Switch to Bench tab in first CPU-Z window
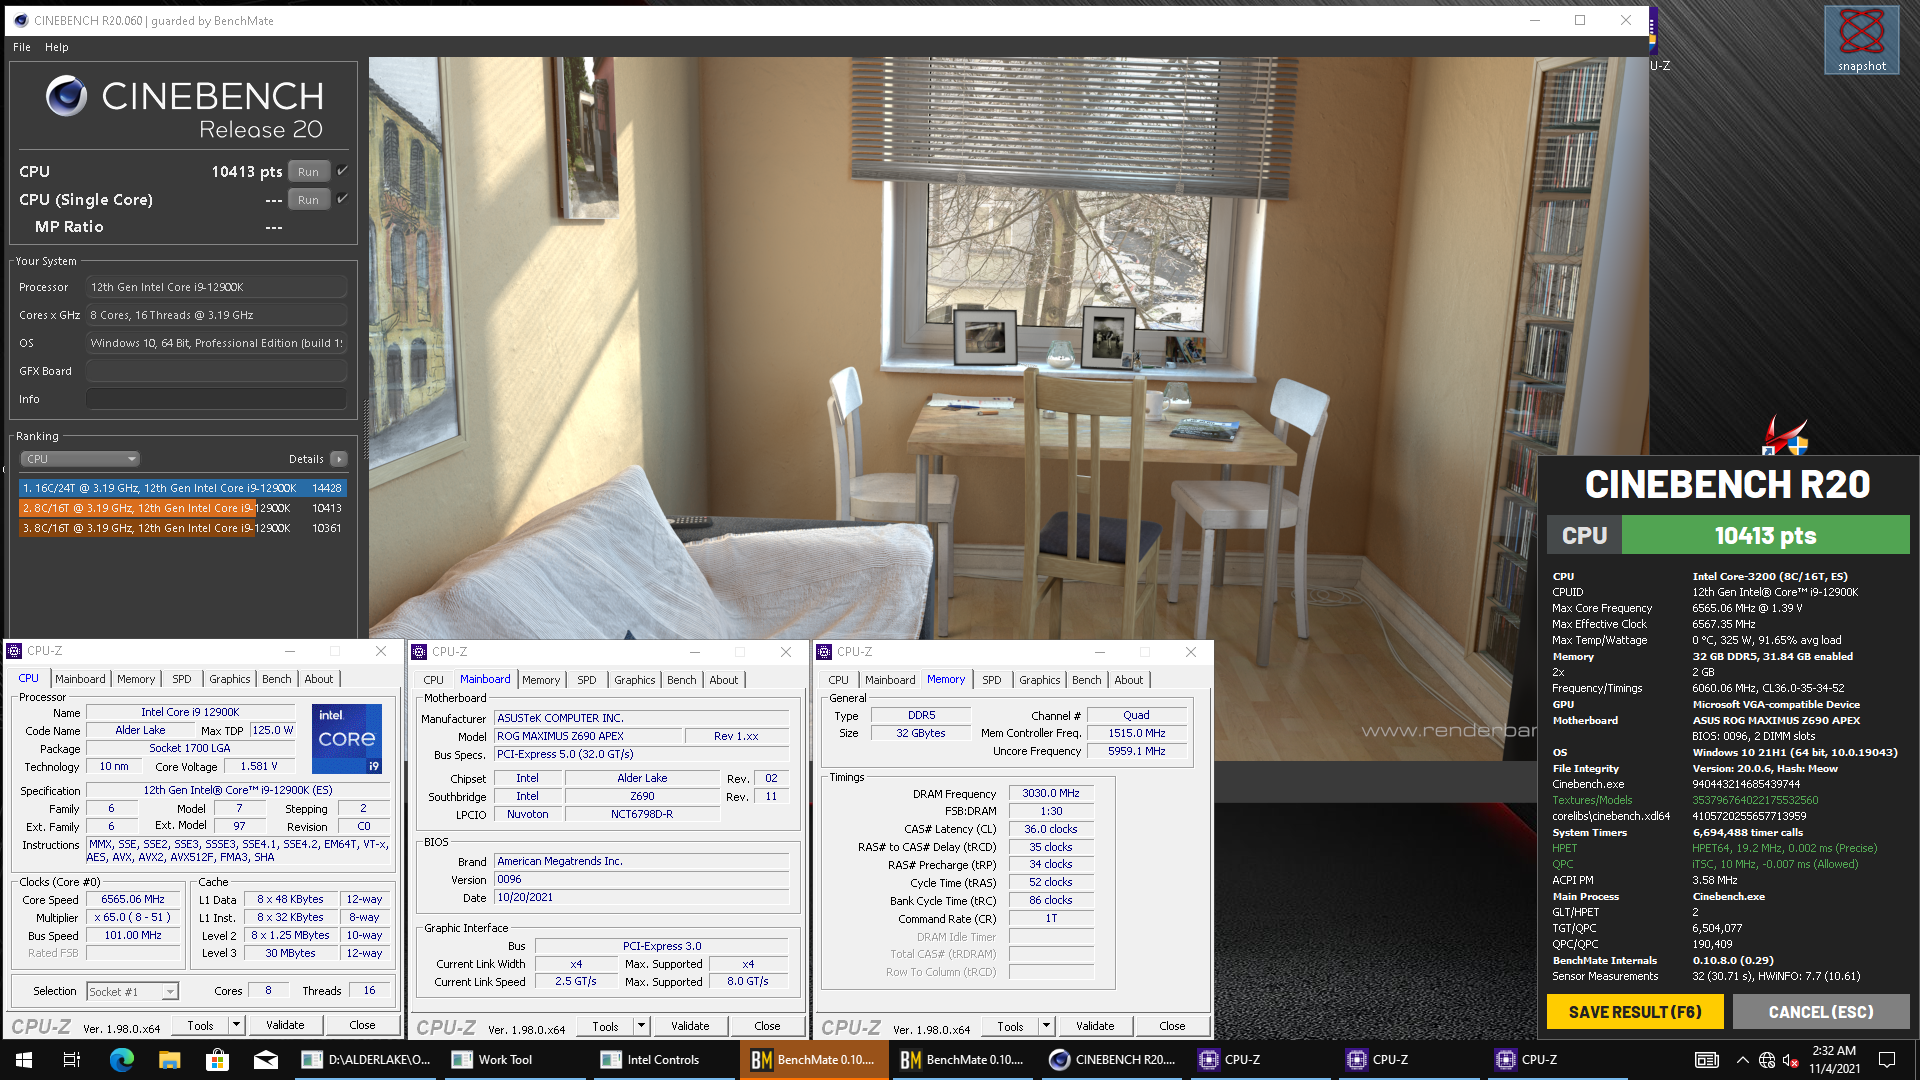 pyautogui.click(x=277, y=679)
